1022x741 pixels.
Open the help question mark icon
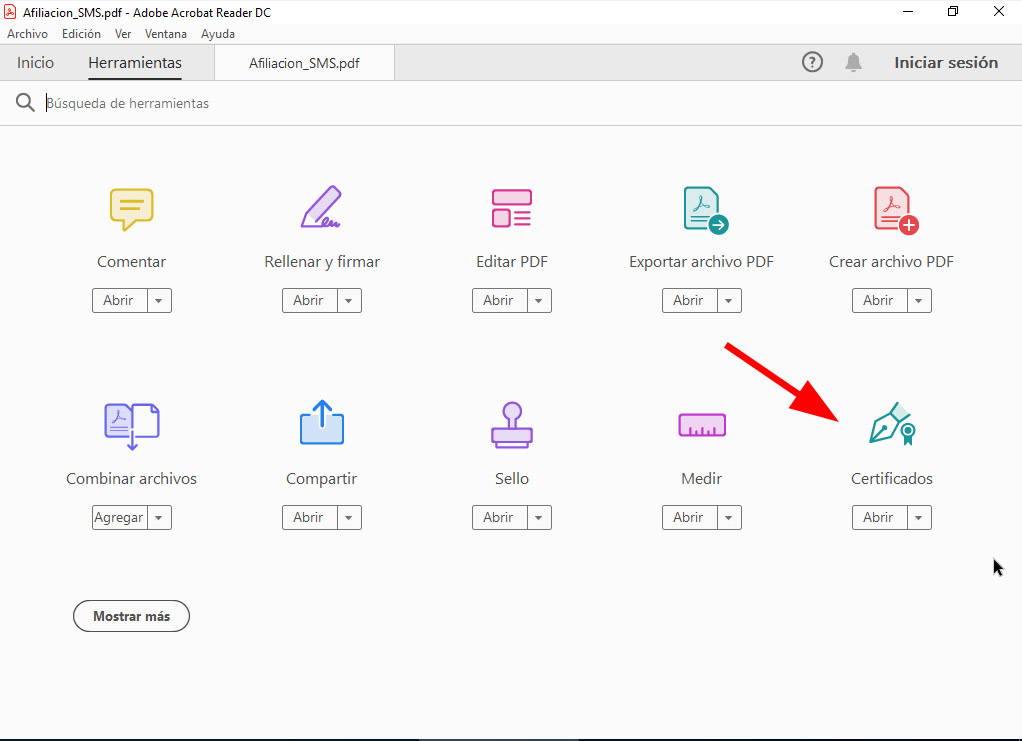[812, 63]
